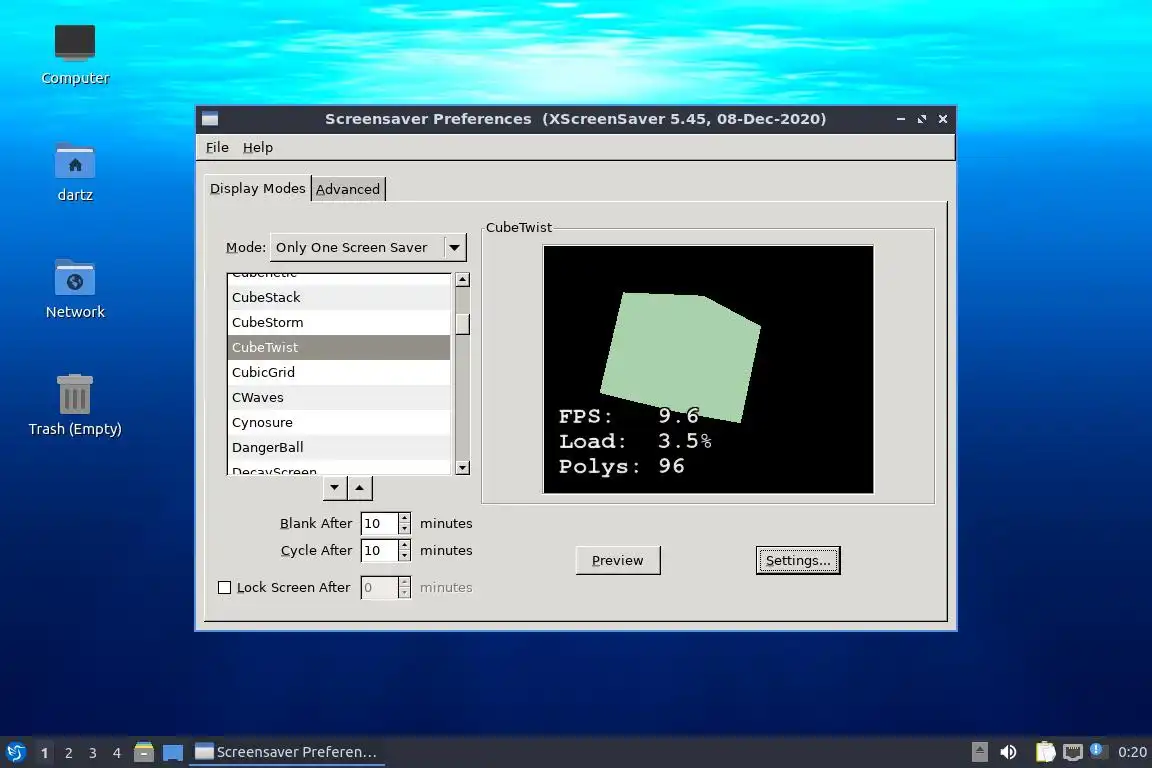This screenshot has width=1152, height=768.
Task: Open the start menu icon in the taskbar
Action: click(15, 752)
